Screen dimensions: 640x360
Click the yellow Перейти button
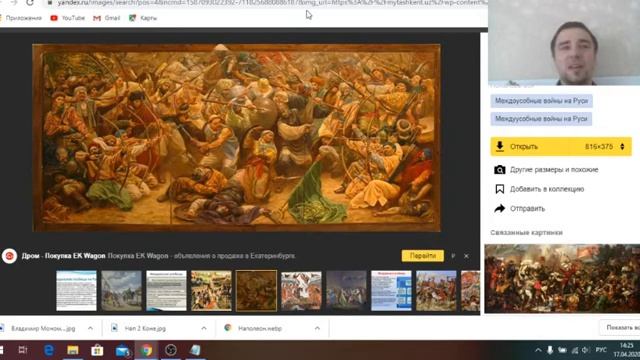pos(422,256)
